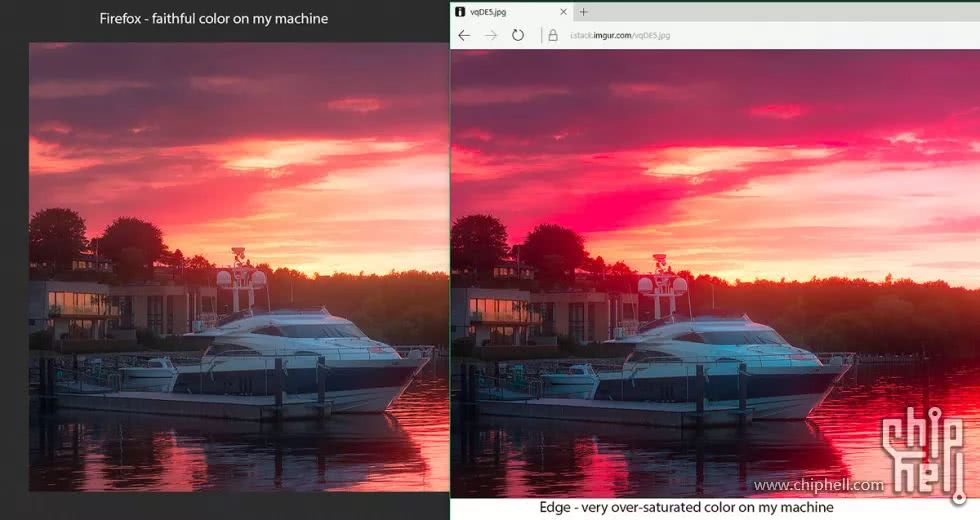Click the www.chiphell.com watermark text
980x520 pixels.
[x=818, y=486]
